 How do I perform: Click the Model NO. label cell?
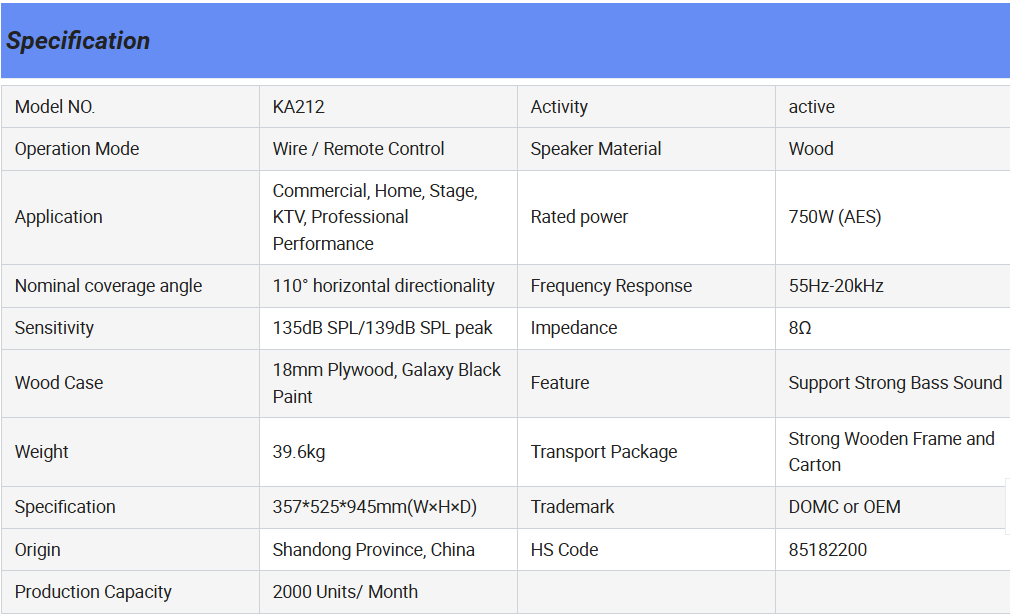(x=55, y=107)
